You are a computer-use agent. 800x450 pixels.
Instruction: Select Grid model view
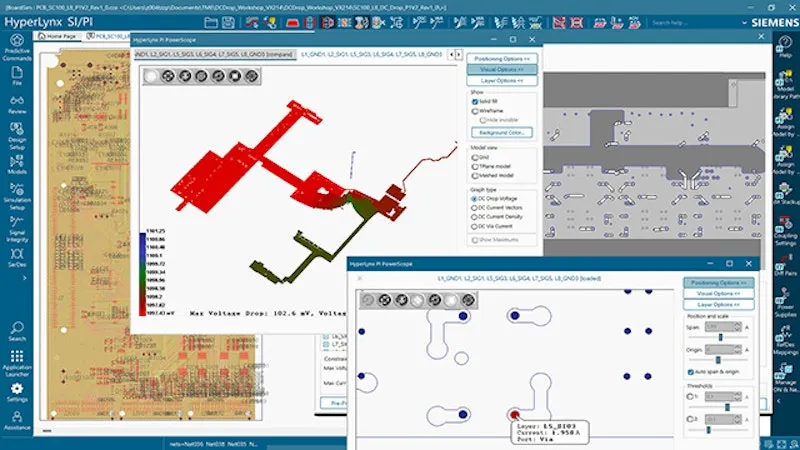coord(474,157)
